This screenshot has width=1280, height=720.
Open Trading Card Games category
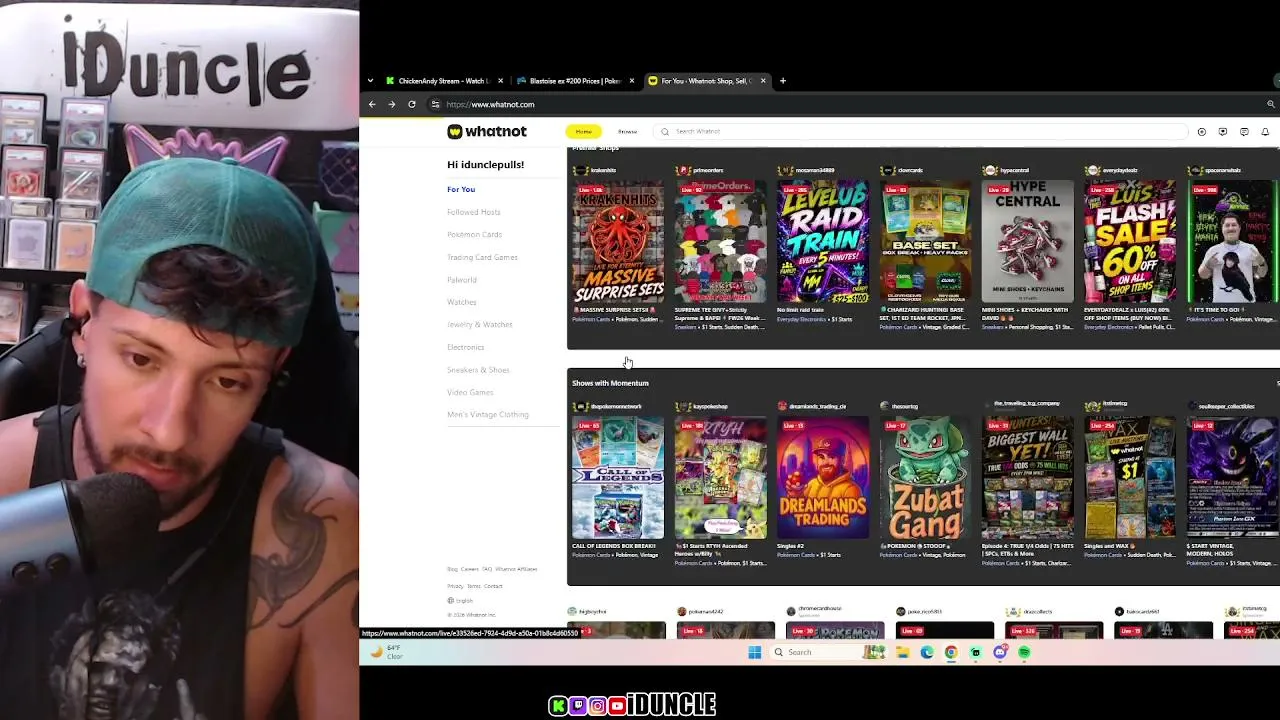482,257
